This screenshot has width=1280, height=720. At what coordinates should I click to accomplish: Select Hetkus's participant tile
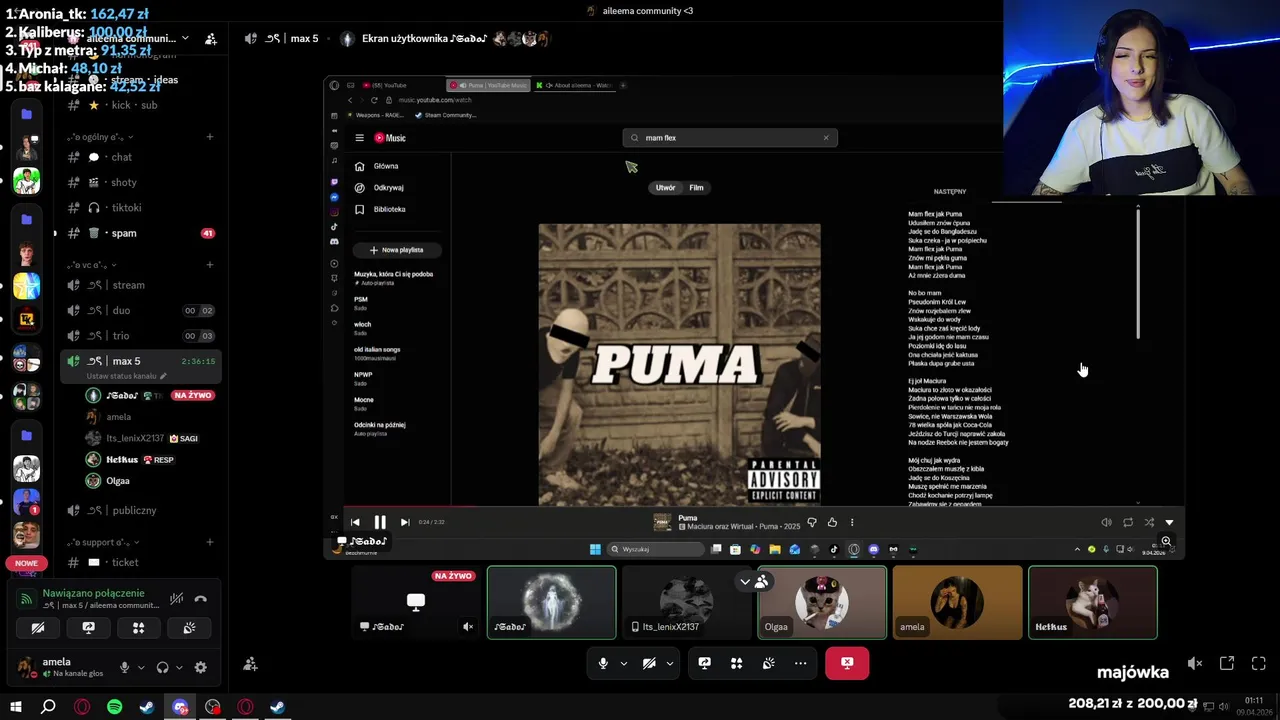click(x=1093, y=602)
